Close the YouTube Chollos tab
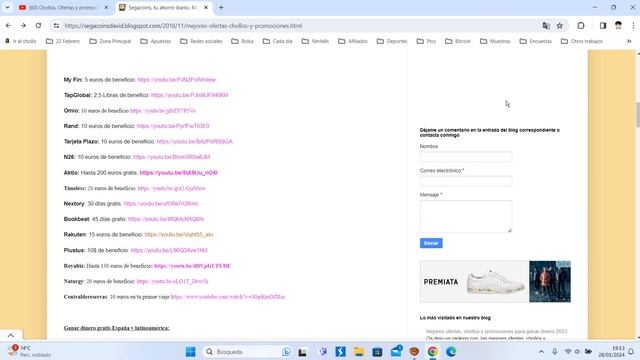This screenshot has height=360, width=640. [x=106, y=7]
